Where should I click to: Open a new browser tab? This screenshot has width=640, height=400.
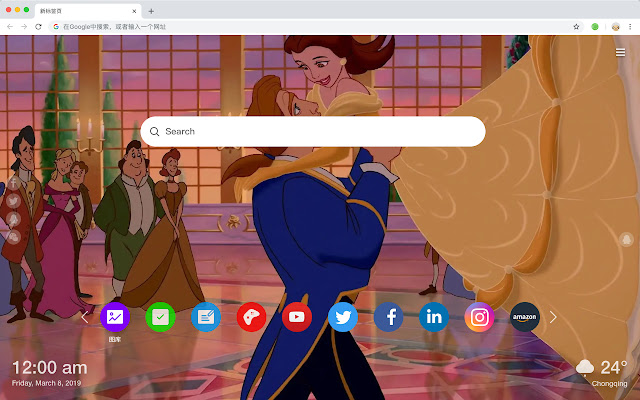(x=151, y=11)
